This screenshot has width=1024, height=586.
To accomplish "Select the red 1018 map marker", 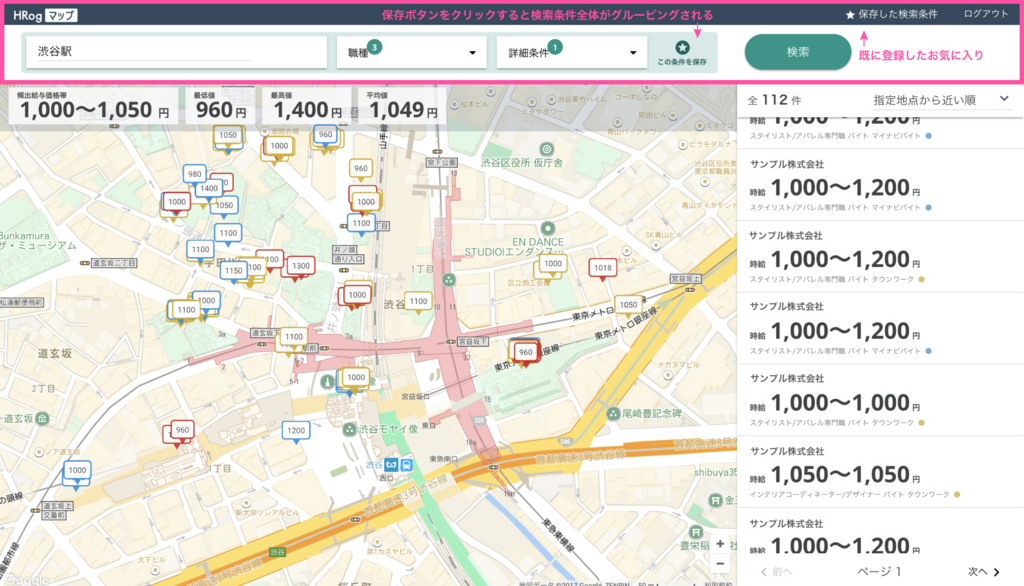I will click(602, 267).
